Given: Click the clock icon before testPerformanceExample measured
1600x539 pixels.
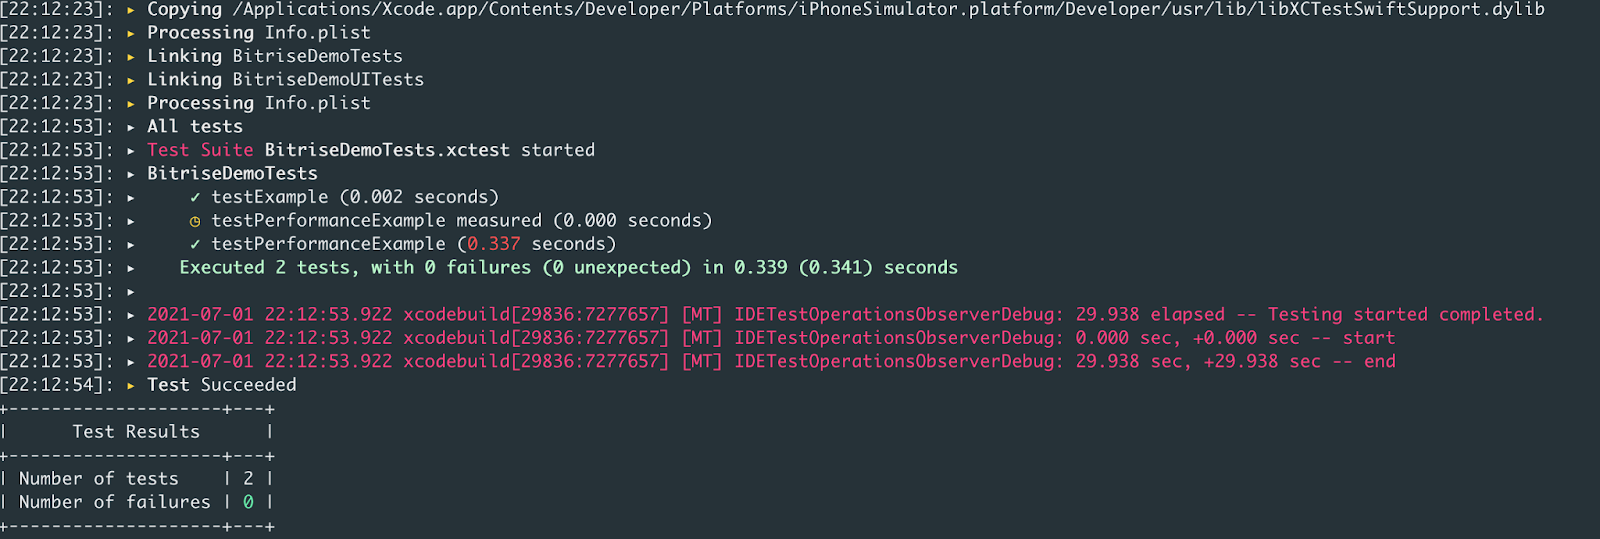Looking at the screenshot, I should coord(195,221).
